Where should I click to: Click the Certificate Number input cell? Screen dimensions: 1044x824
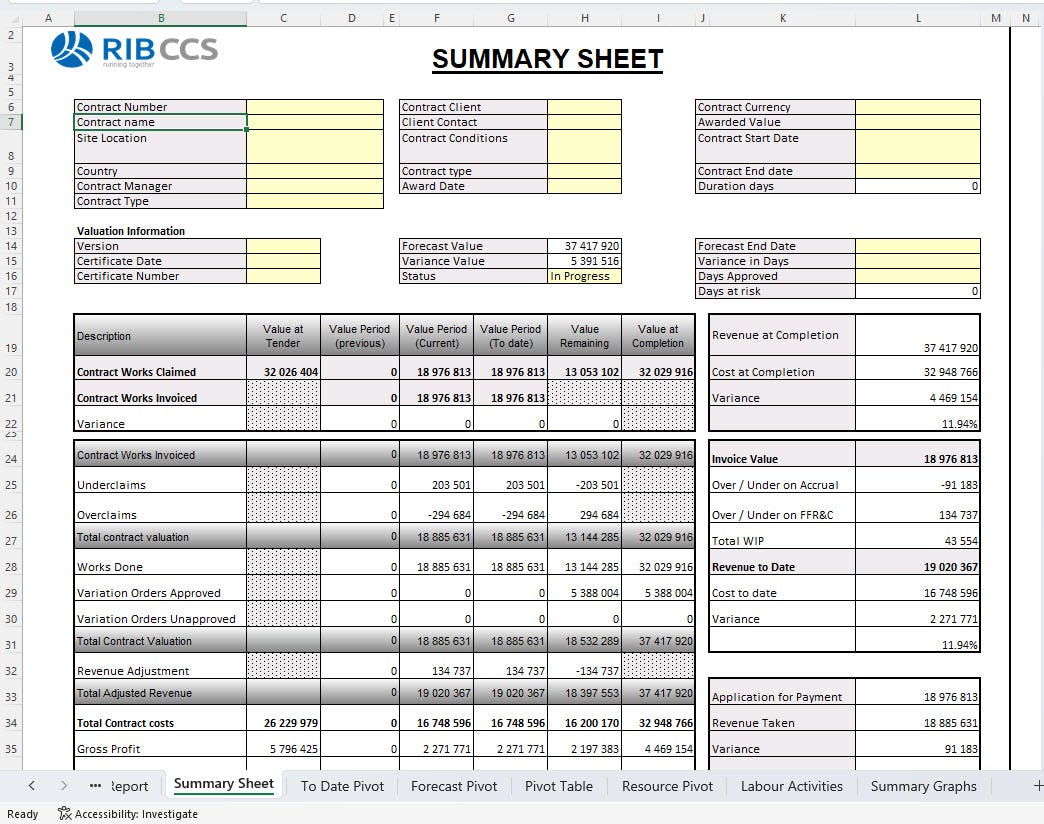click(283, 276)
